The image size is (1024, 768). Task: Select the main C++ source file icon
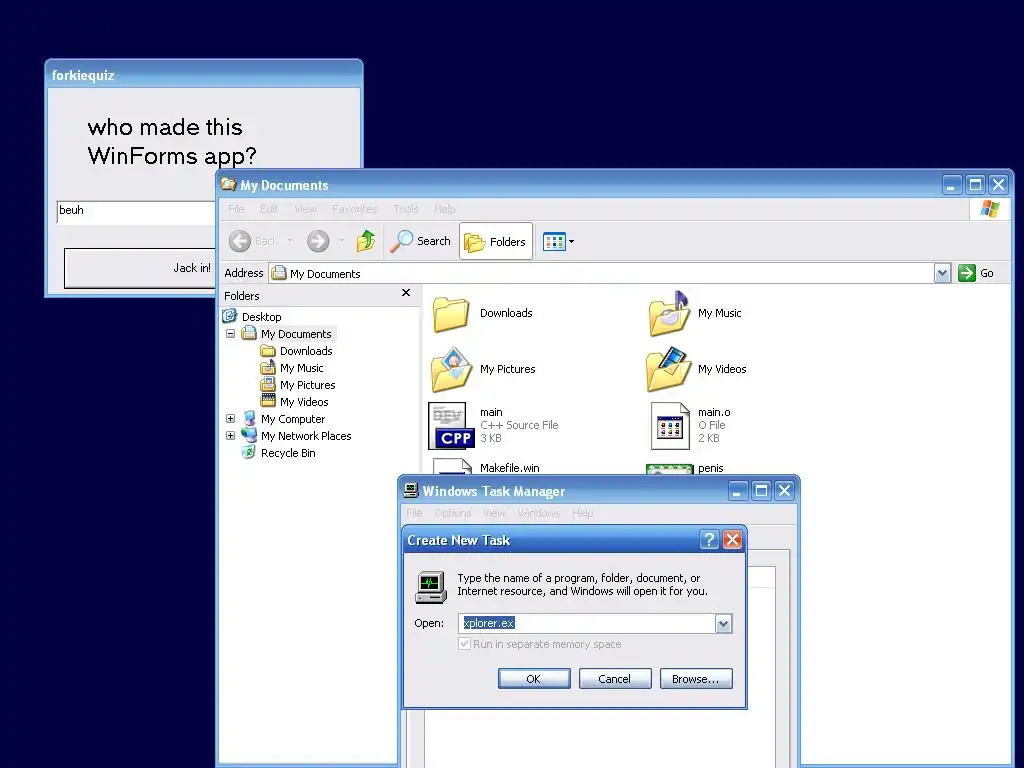[x=451, y=426]
